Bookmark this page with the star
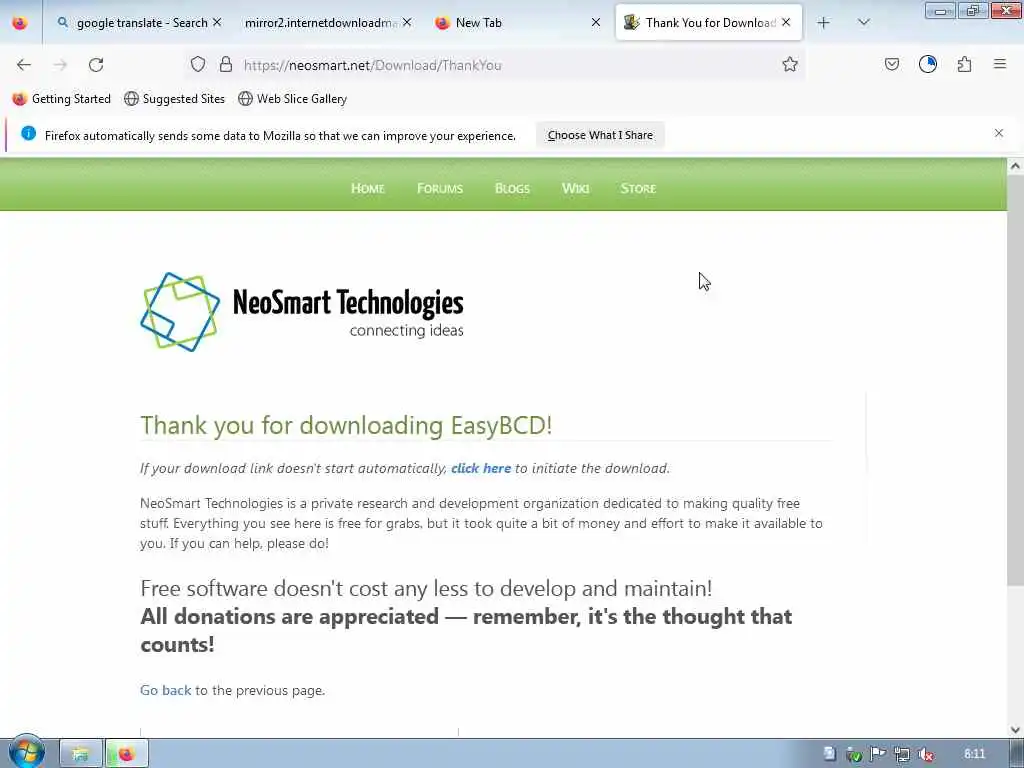Viewport: 1024px width, 768px height. click(790, 64)
